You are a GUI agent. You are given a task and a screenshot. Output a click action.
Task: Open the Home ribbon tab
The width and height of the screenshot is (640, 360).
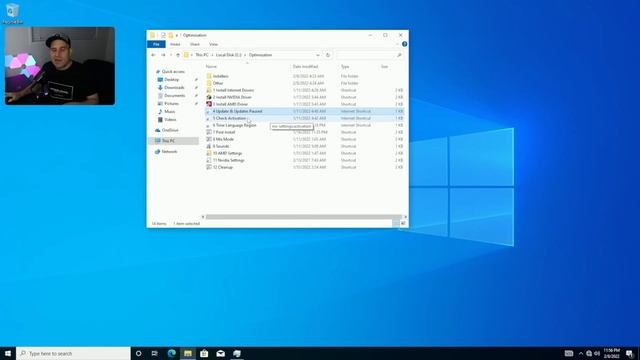point(175,44)
